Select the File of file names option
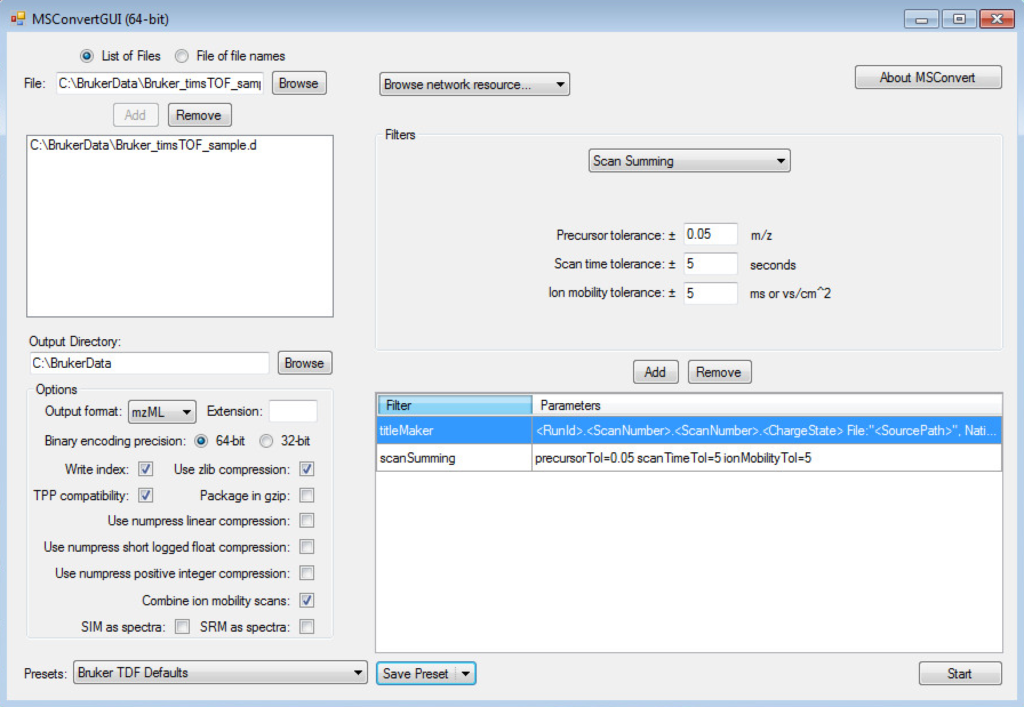The width and height of the screenshot is (1024, 707). coord(182,56)
